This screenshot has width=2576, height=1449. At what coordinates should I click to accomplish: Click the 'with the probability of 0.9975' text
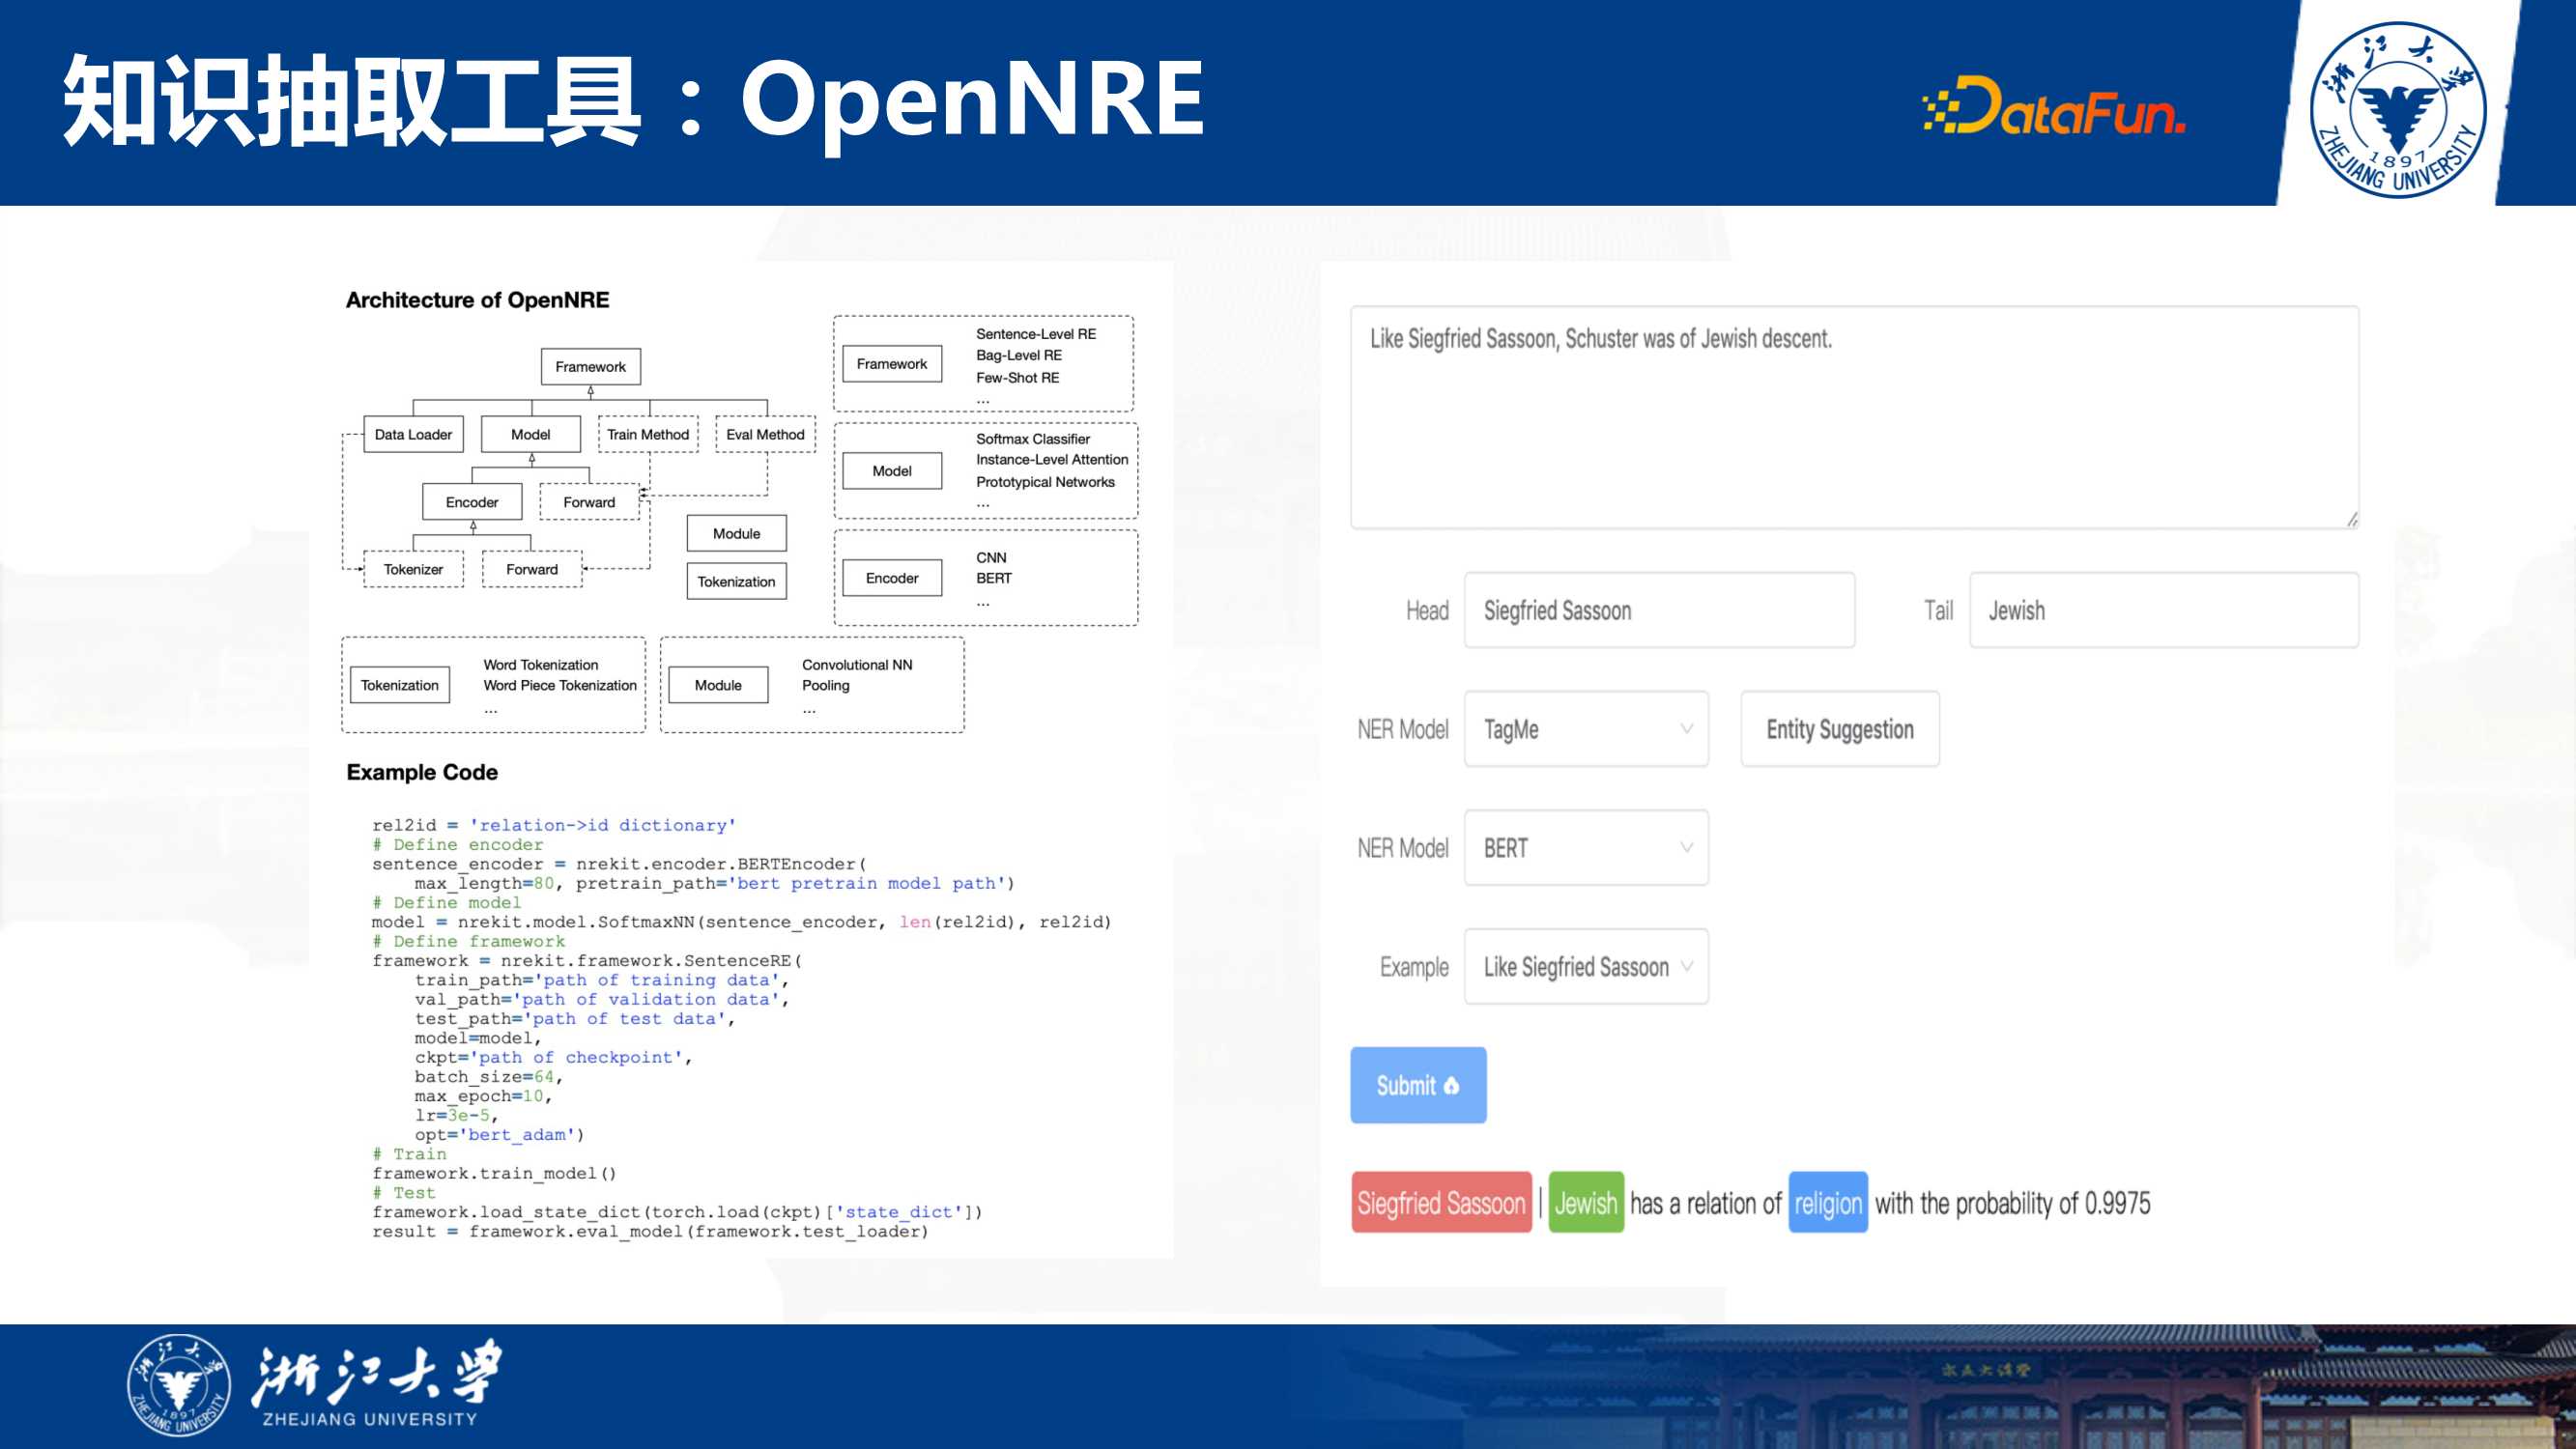[2012, 1203]
